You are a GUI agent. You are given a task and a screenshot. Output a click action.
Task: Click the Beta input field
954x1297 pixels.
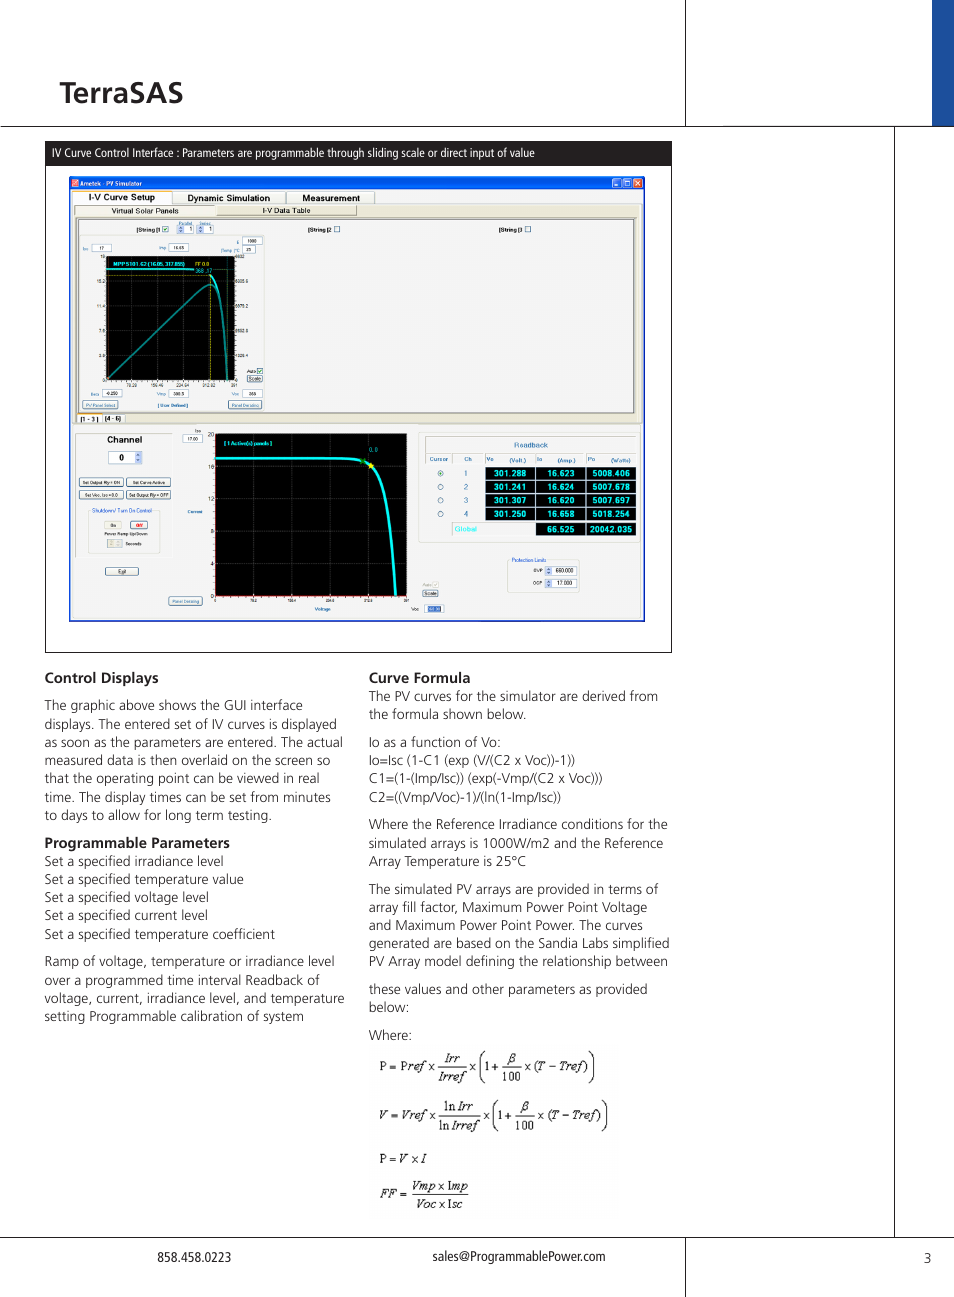(112, 394)
